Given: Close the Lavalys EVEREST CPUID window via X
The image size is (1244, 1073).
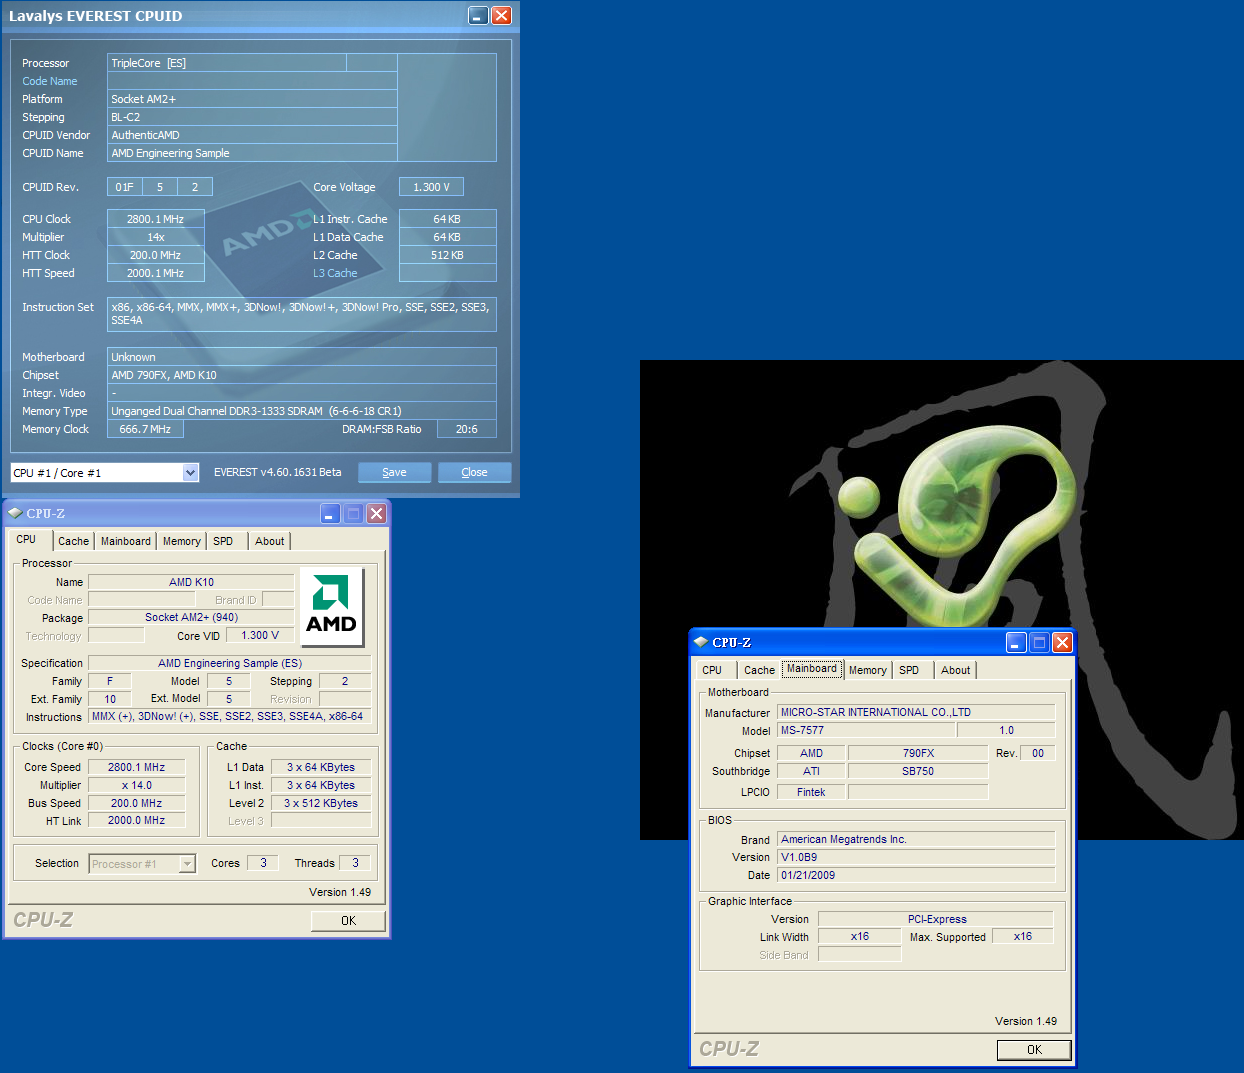Looking at the screenshot, I should pyautogui.click(x=501, y=16).
